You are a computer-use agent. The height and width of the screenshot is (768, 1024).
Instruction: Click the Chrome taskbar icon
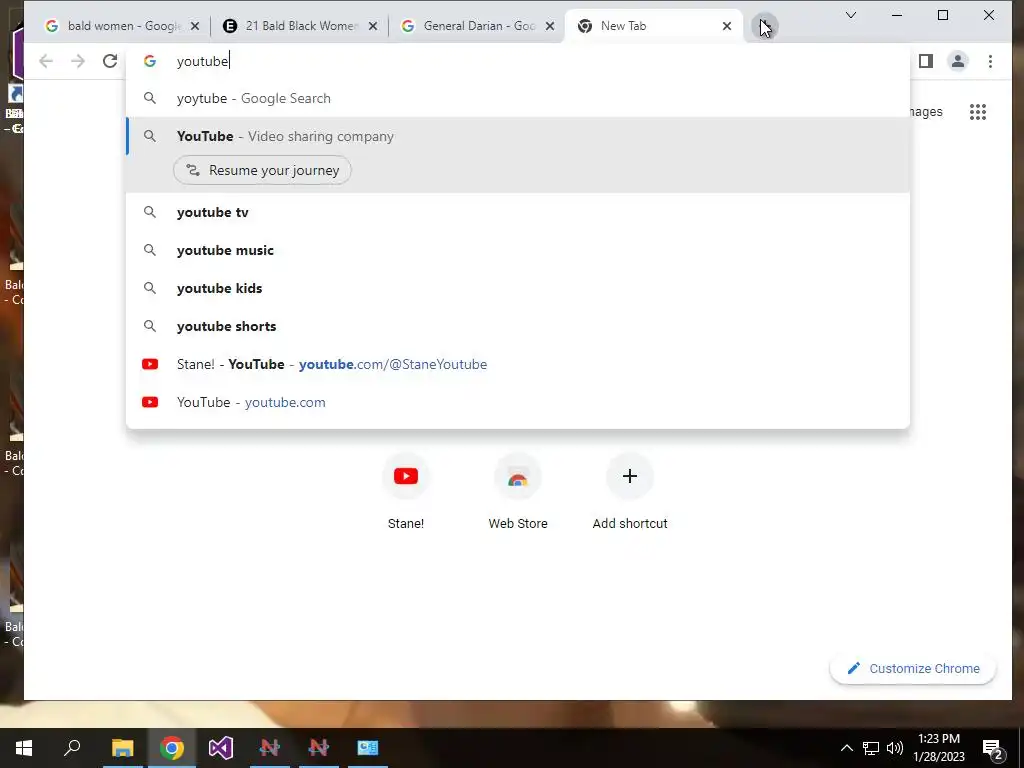coord(172,748)
